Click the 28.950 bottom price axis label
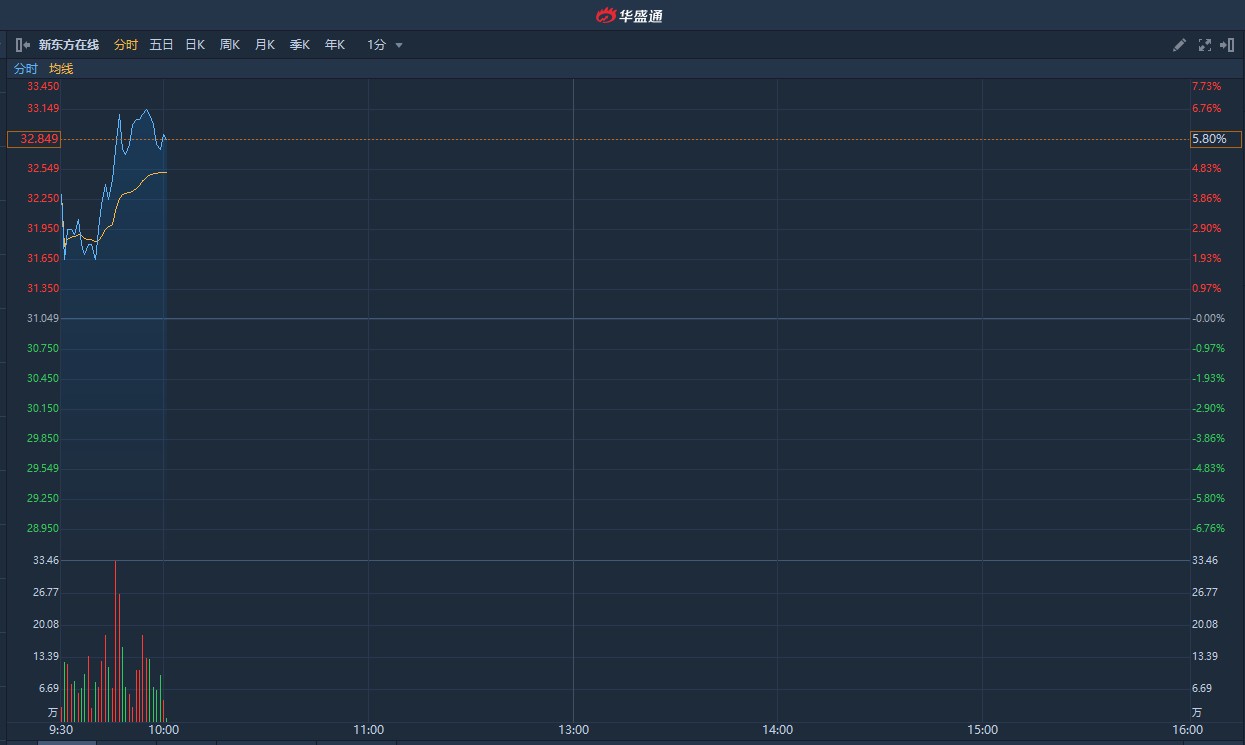 (43, 528)
